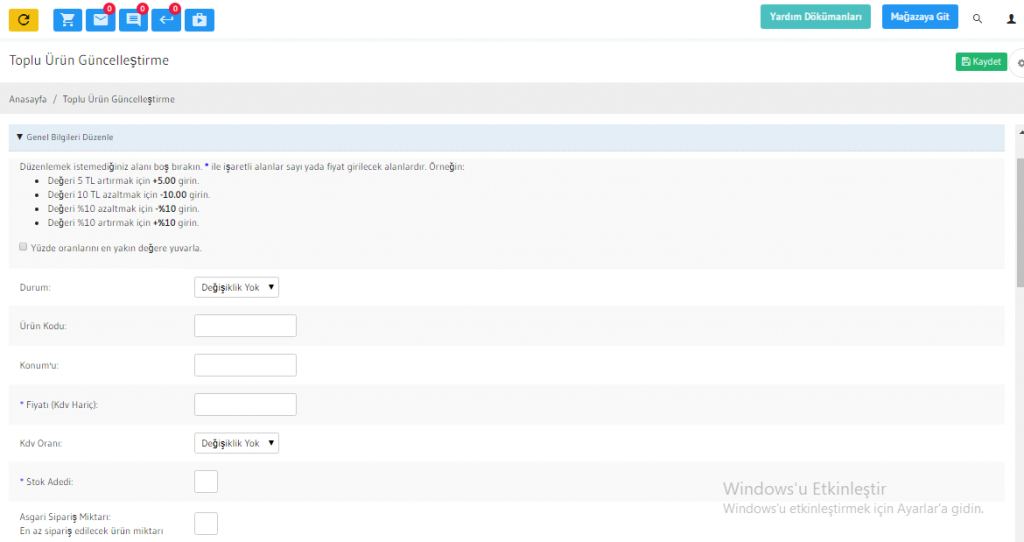
Task: Open the mail envelope notifications
Action: click(99, 19)
